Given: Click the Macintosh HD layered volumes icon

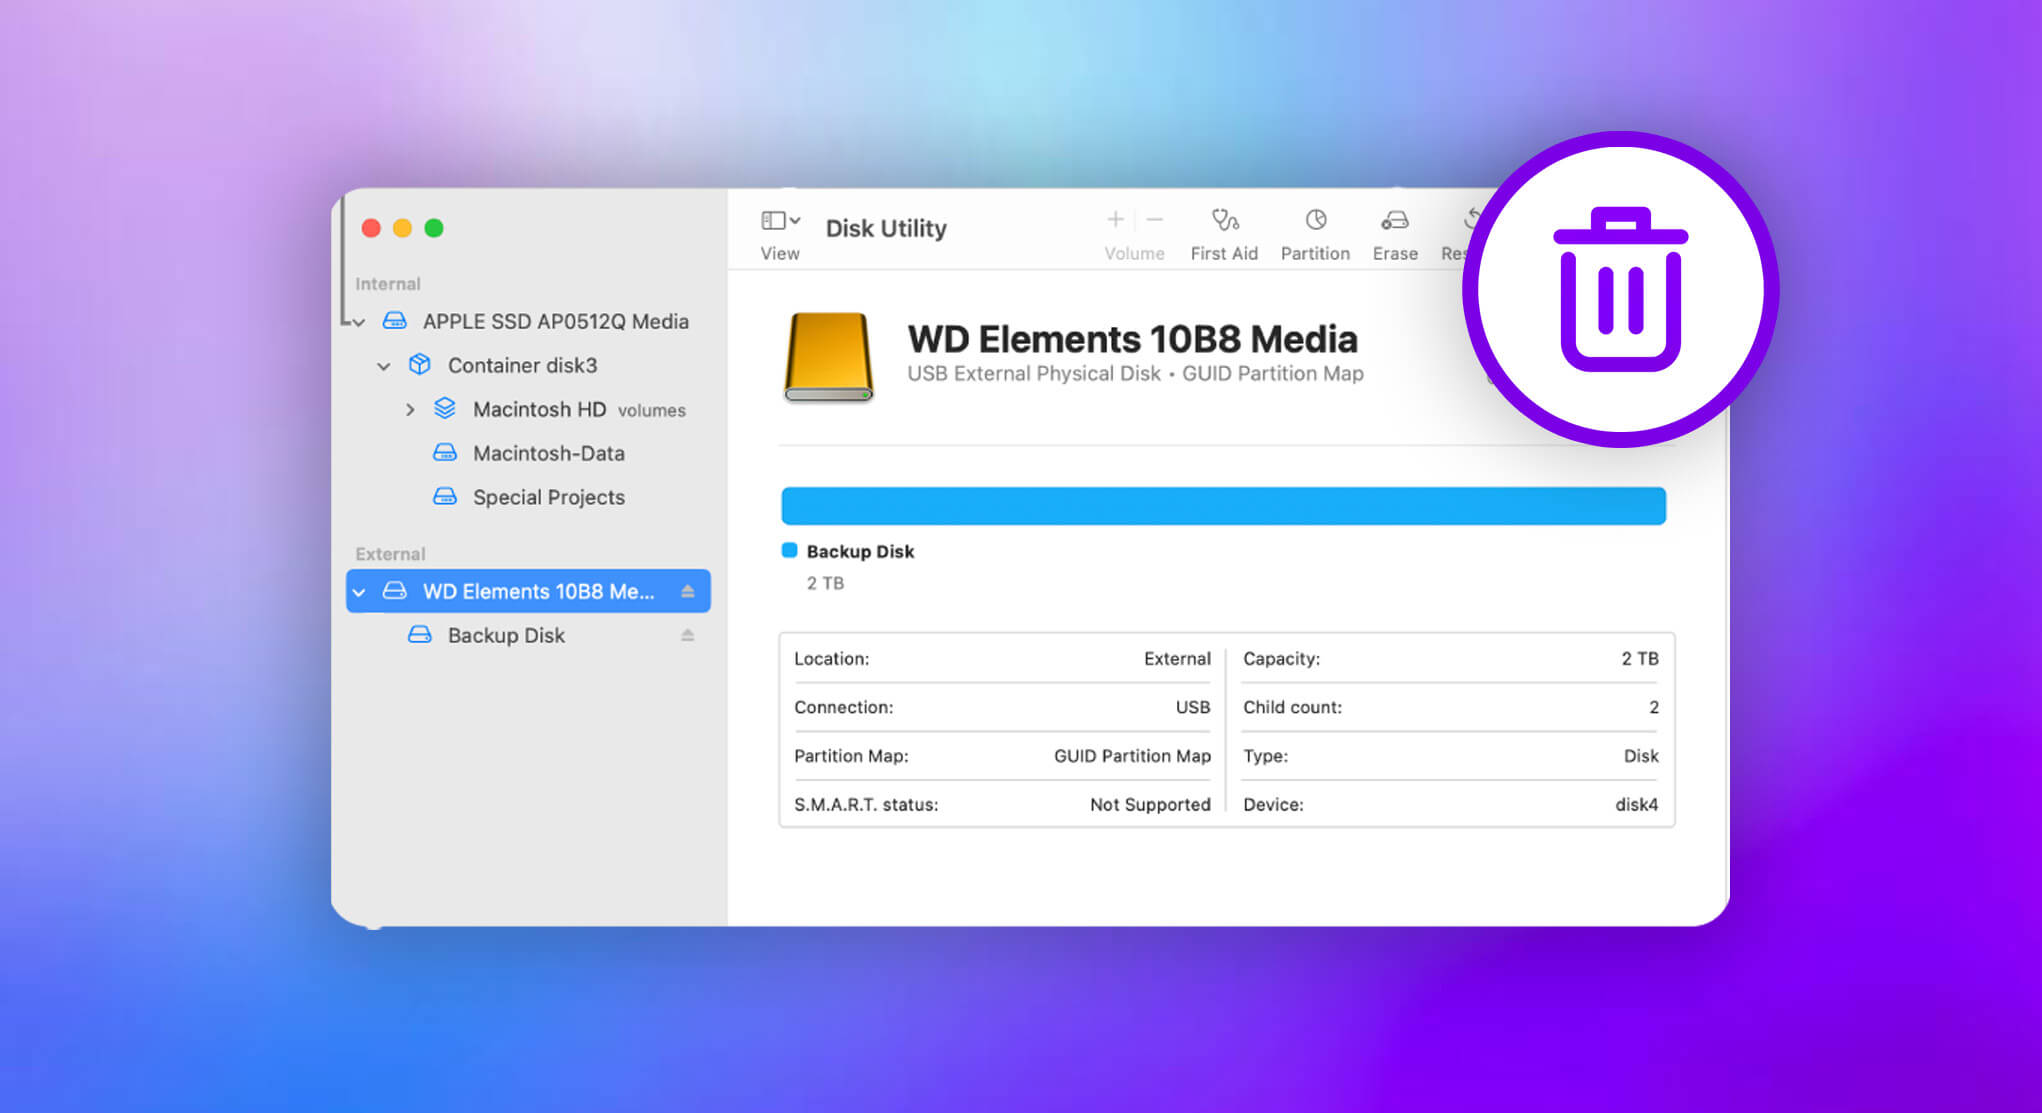Looking at the screenshot, I should tap(445, 408).
